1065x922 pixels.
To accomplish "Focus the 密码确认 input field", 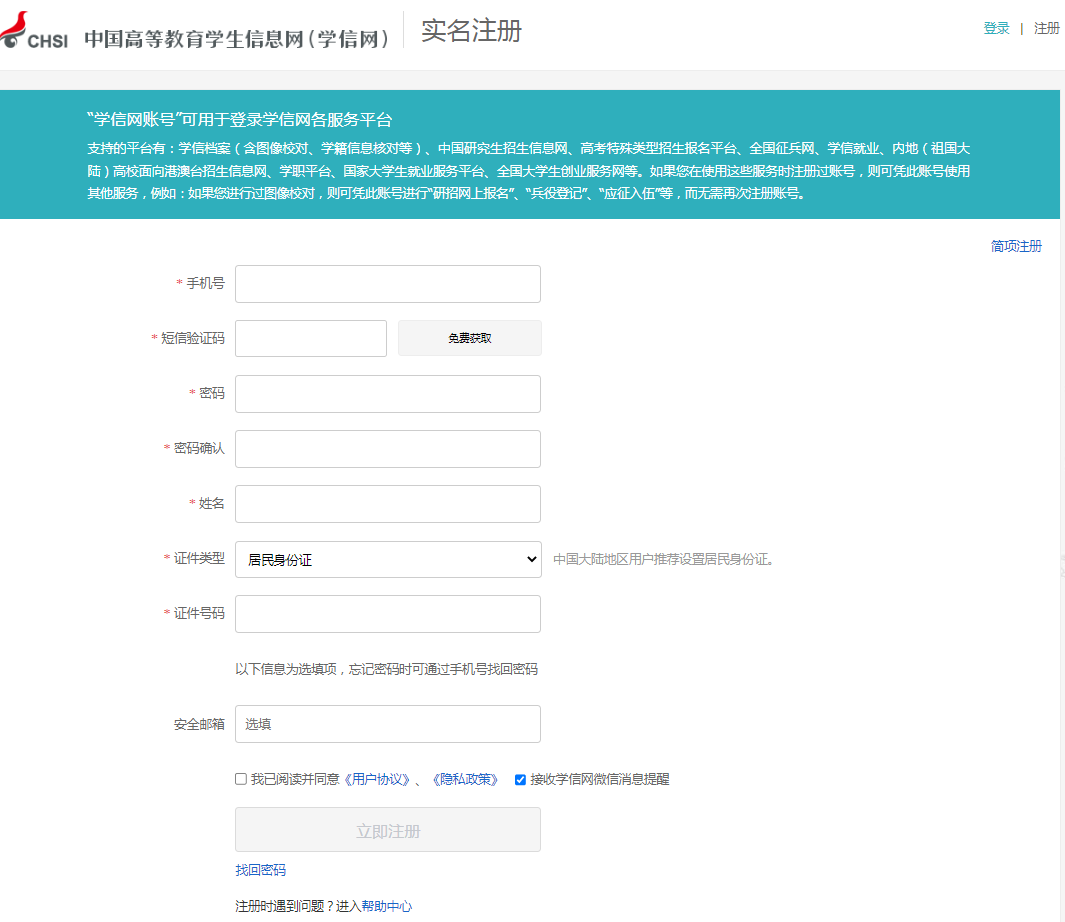I will point(388,449).
